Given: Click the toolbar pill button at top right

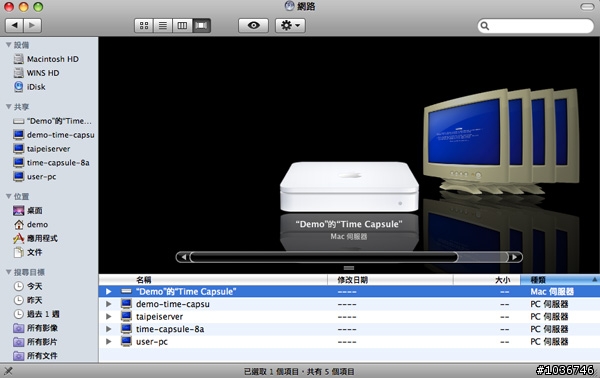Looking at the screenshot, I should click(587, 7).
